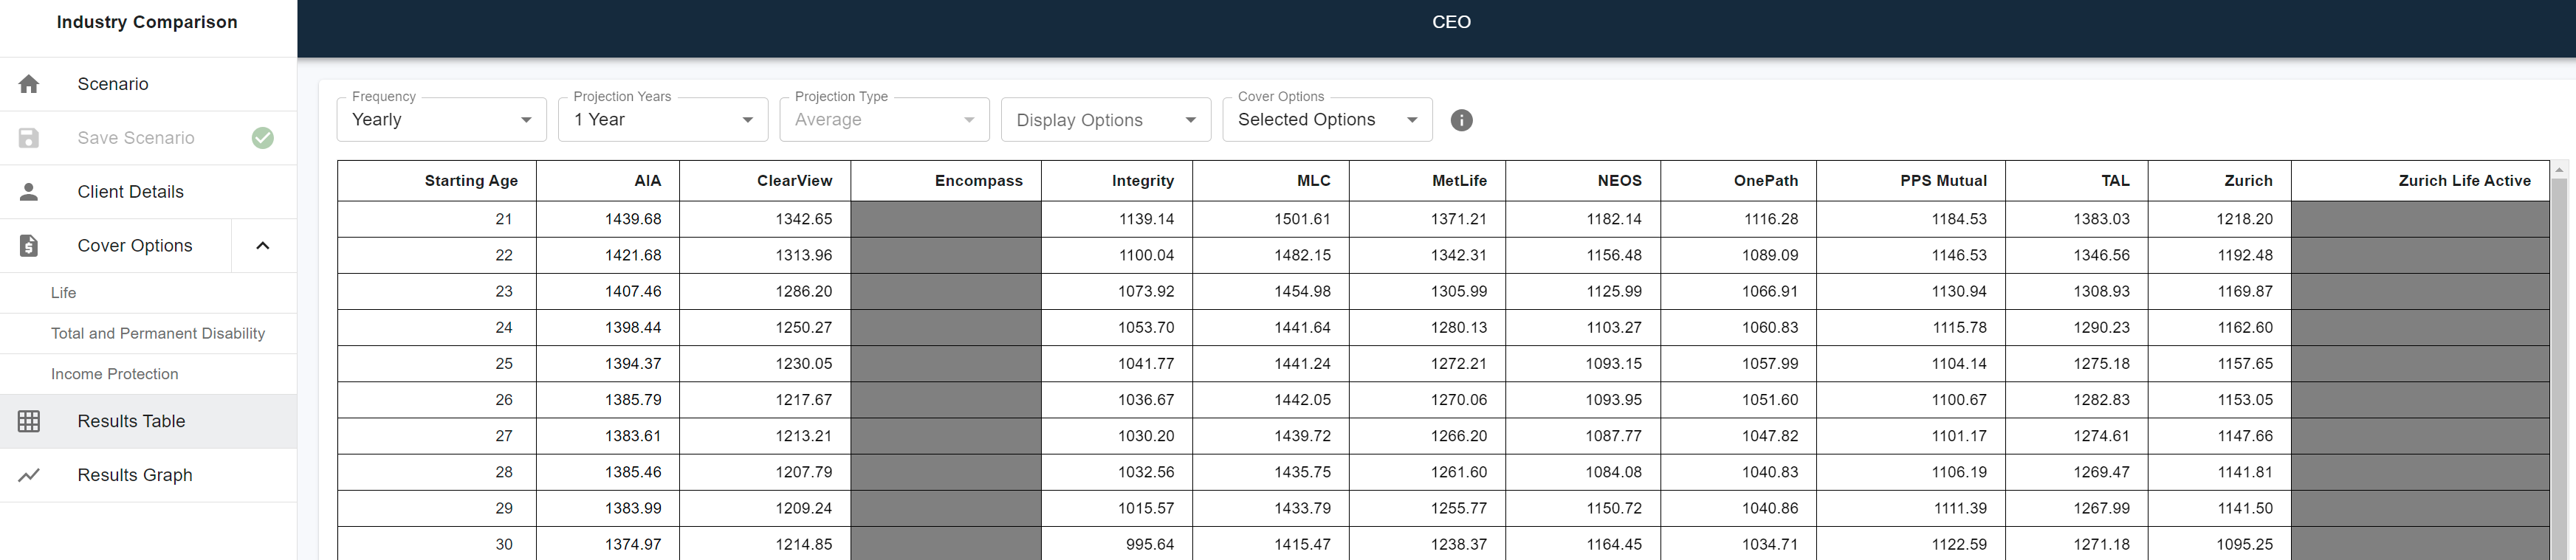Click the floppy disk Save Scenario icon
Viewport: 2576px width, 560px height.
pyautogui.click(x=29, y=138)
